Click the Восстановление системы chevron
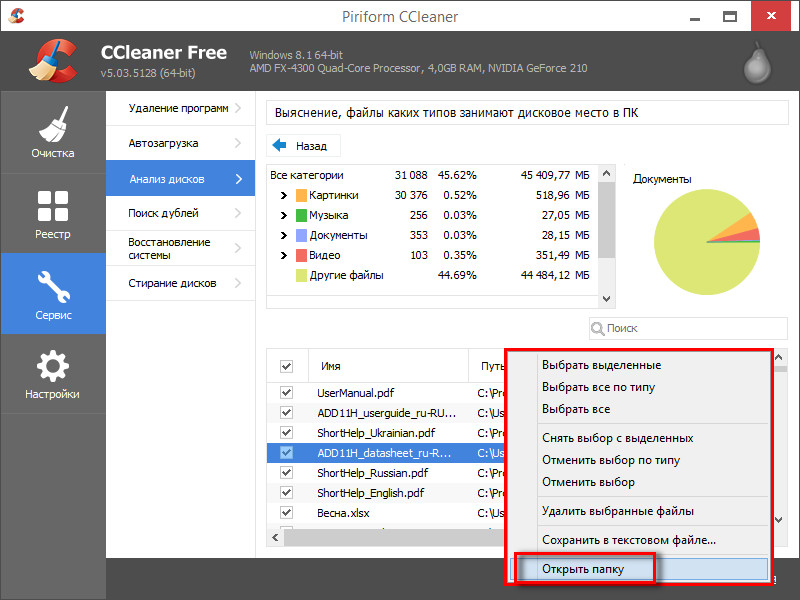 (x=238, y=248)
